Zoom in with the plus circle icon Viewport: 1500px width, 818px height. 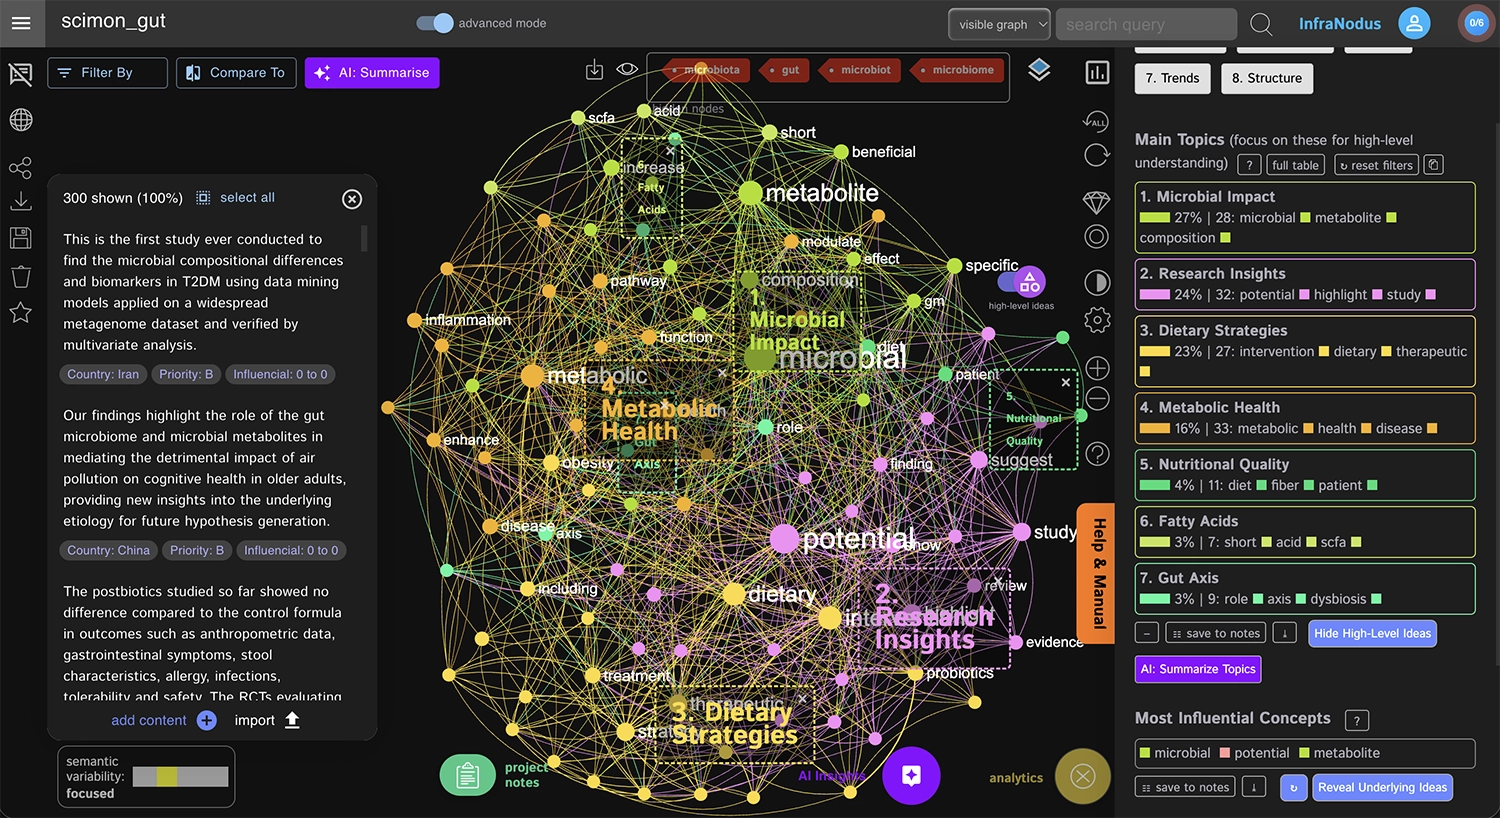tap(1097, 367)
